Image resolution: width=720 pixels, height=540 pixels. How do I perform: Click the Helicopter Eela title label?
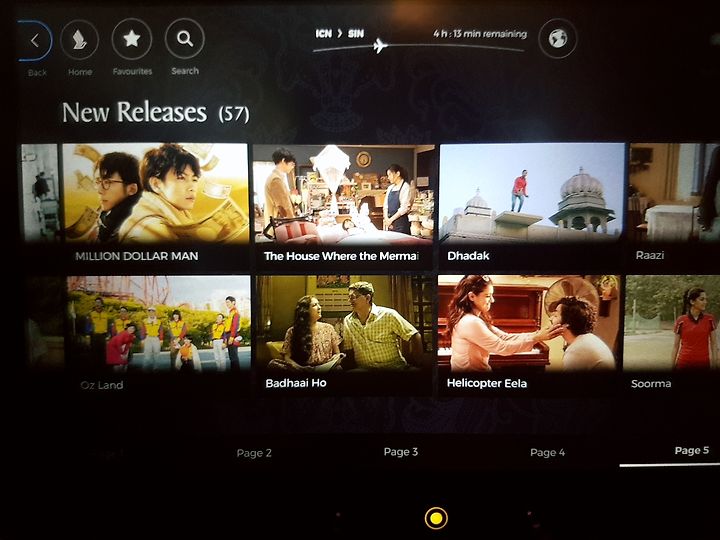tap(487, 383)
